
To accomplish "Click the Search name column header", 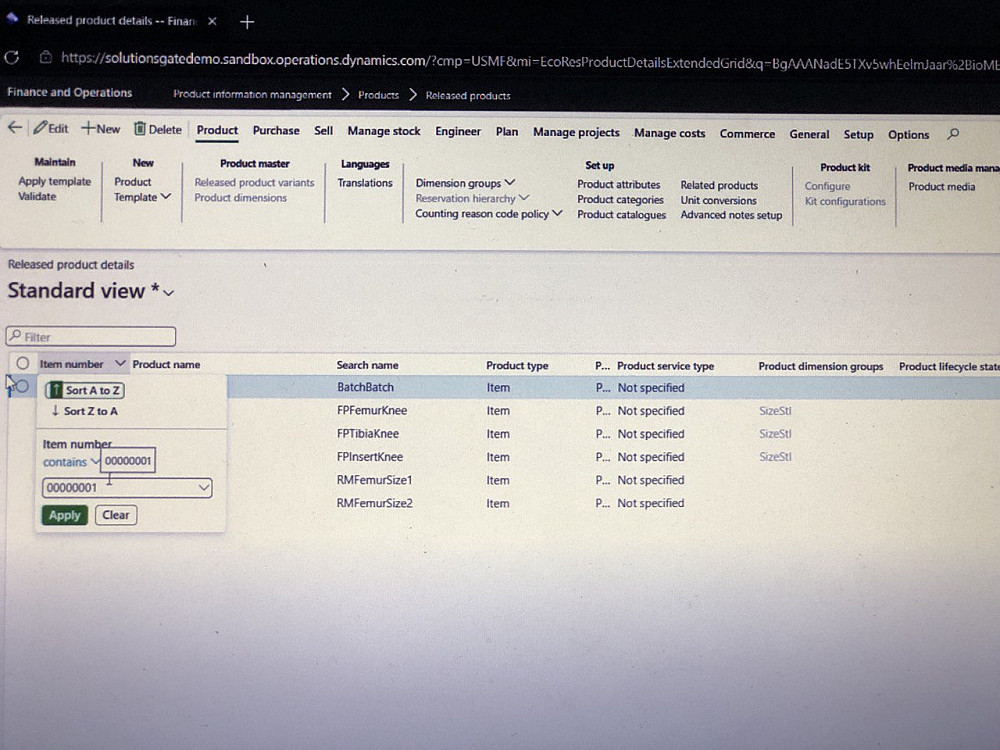I will coord(367,365).
